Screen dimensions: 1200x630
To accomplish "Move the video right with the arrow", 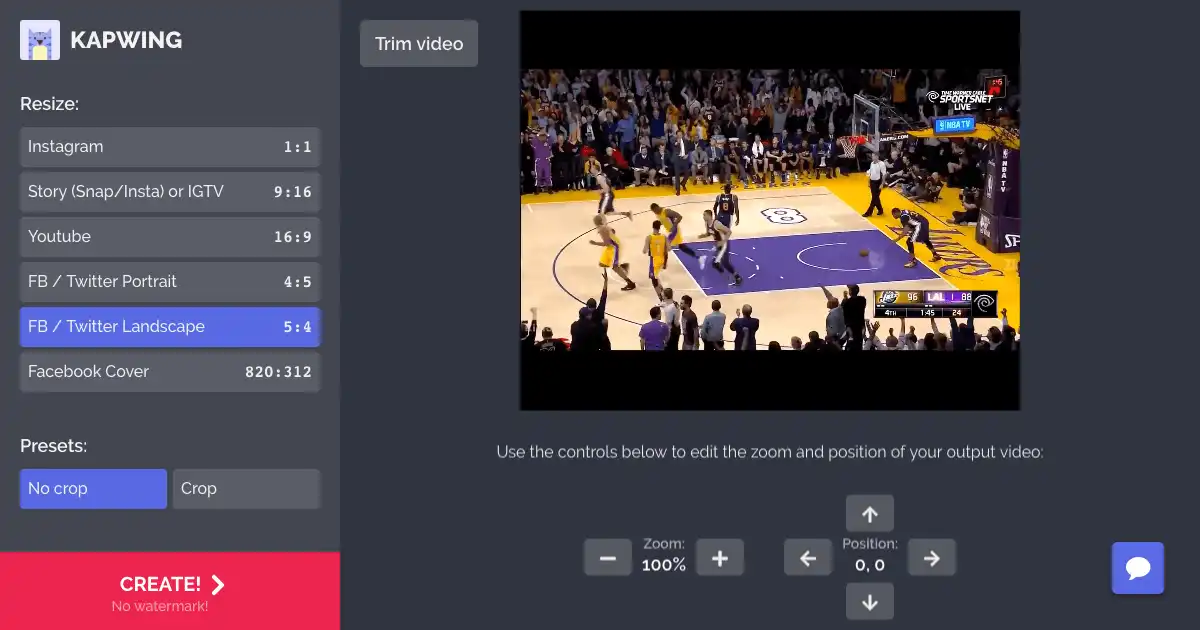I will [931, 557].
